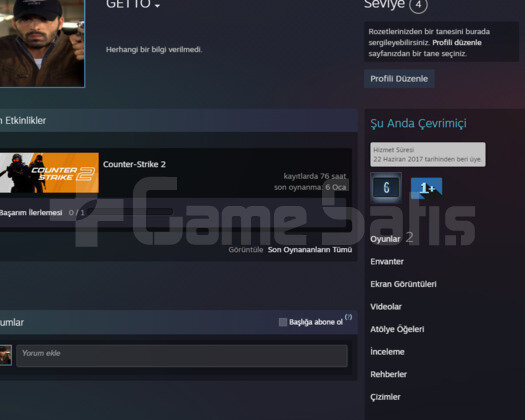The image size is (525, 420).
Task: Follow the bold 'Profili düzenle' link in badge text
Action: click(457, 43)
